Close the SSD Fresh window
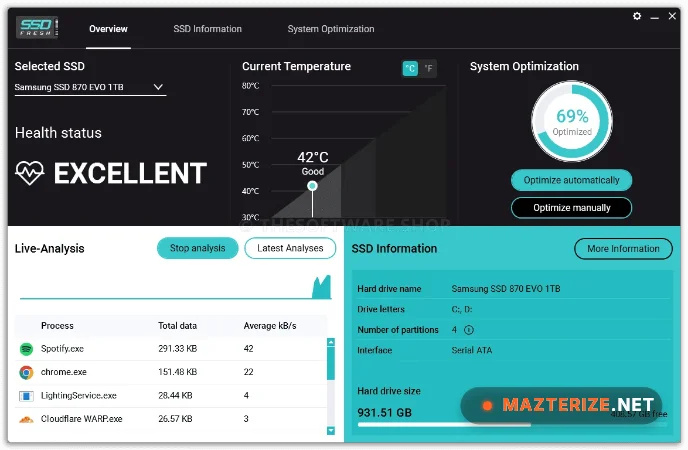688x450 pixels. [x=672, y=16]
